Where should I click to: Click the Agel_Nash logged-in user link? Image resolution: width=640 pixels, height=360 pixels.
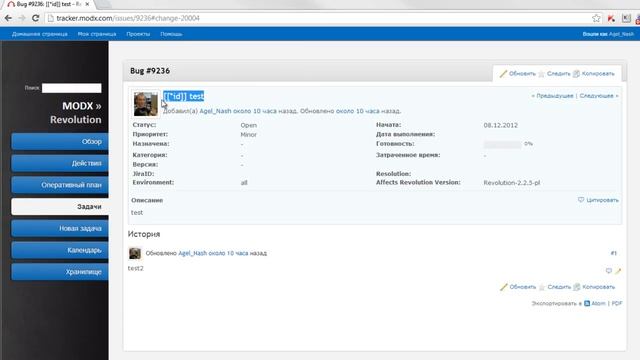point(621,34)
